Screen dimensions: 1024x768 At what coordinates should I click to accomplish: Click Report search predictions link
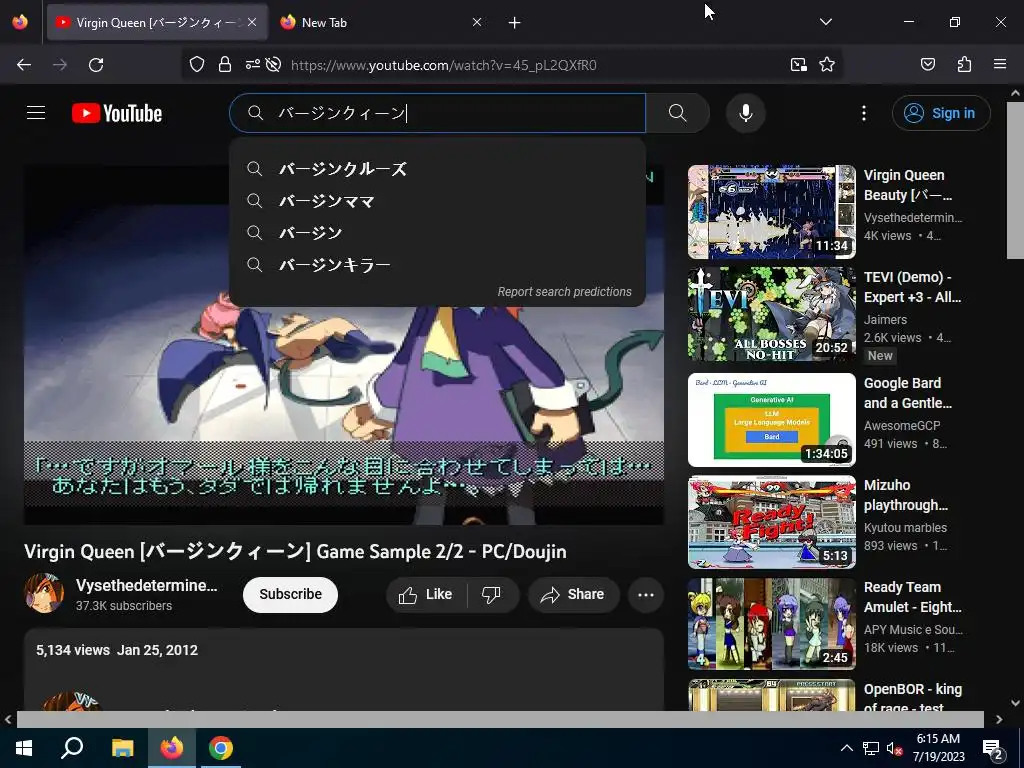(x=564, y=292)
